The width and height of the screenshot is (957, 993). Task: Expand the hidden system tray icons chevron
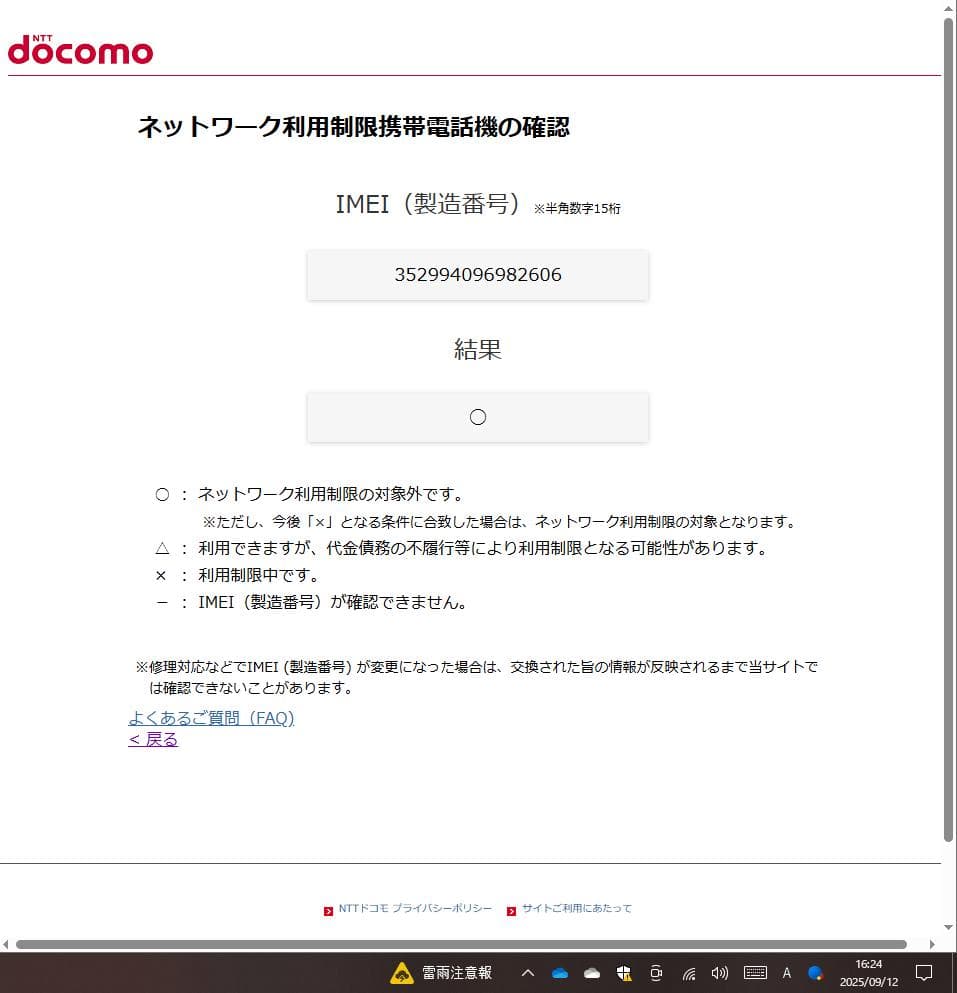click(528, 973)
